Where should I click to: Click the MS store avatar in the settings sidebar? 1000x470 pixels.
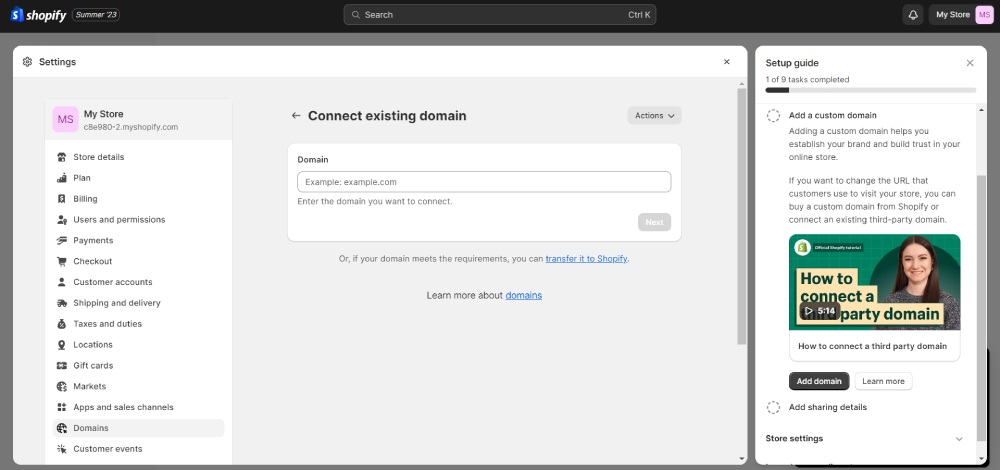[x=66, y=119]
